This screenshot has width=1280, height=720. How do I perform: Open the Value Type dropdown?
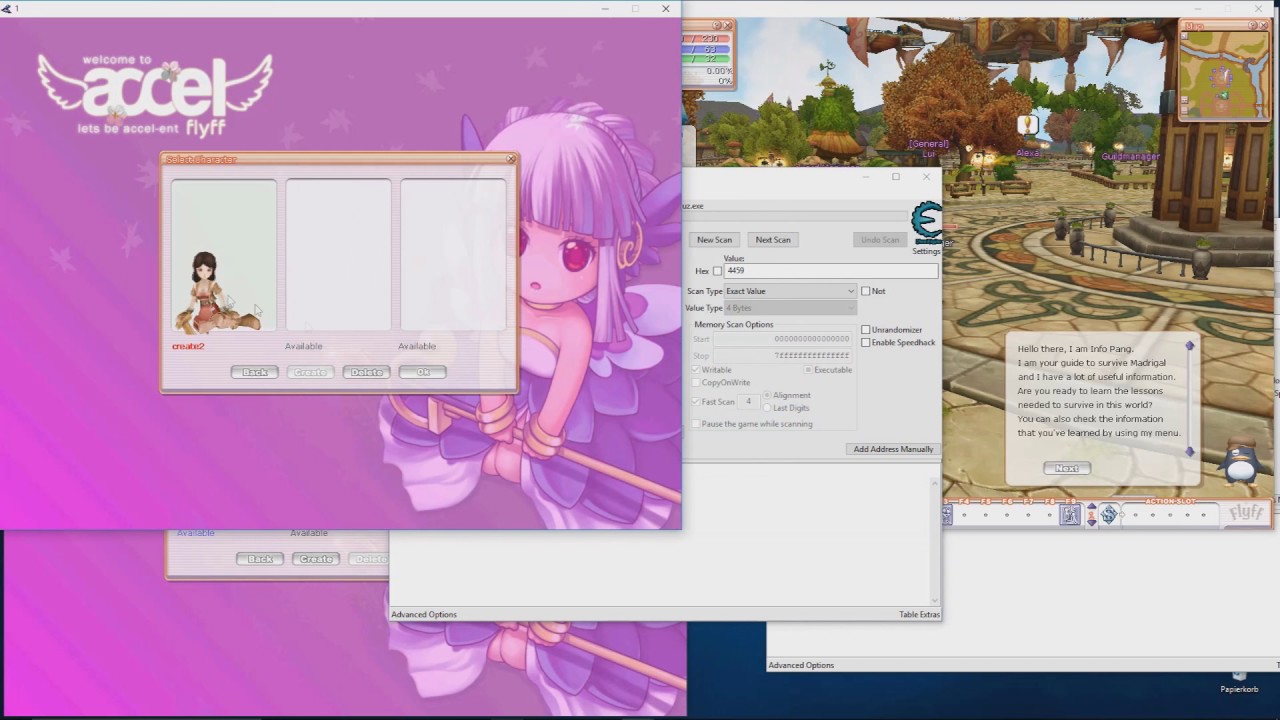(x=790, y=308)
